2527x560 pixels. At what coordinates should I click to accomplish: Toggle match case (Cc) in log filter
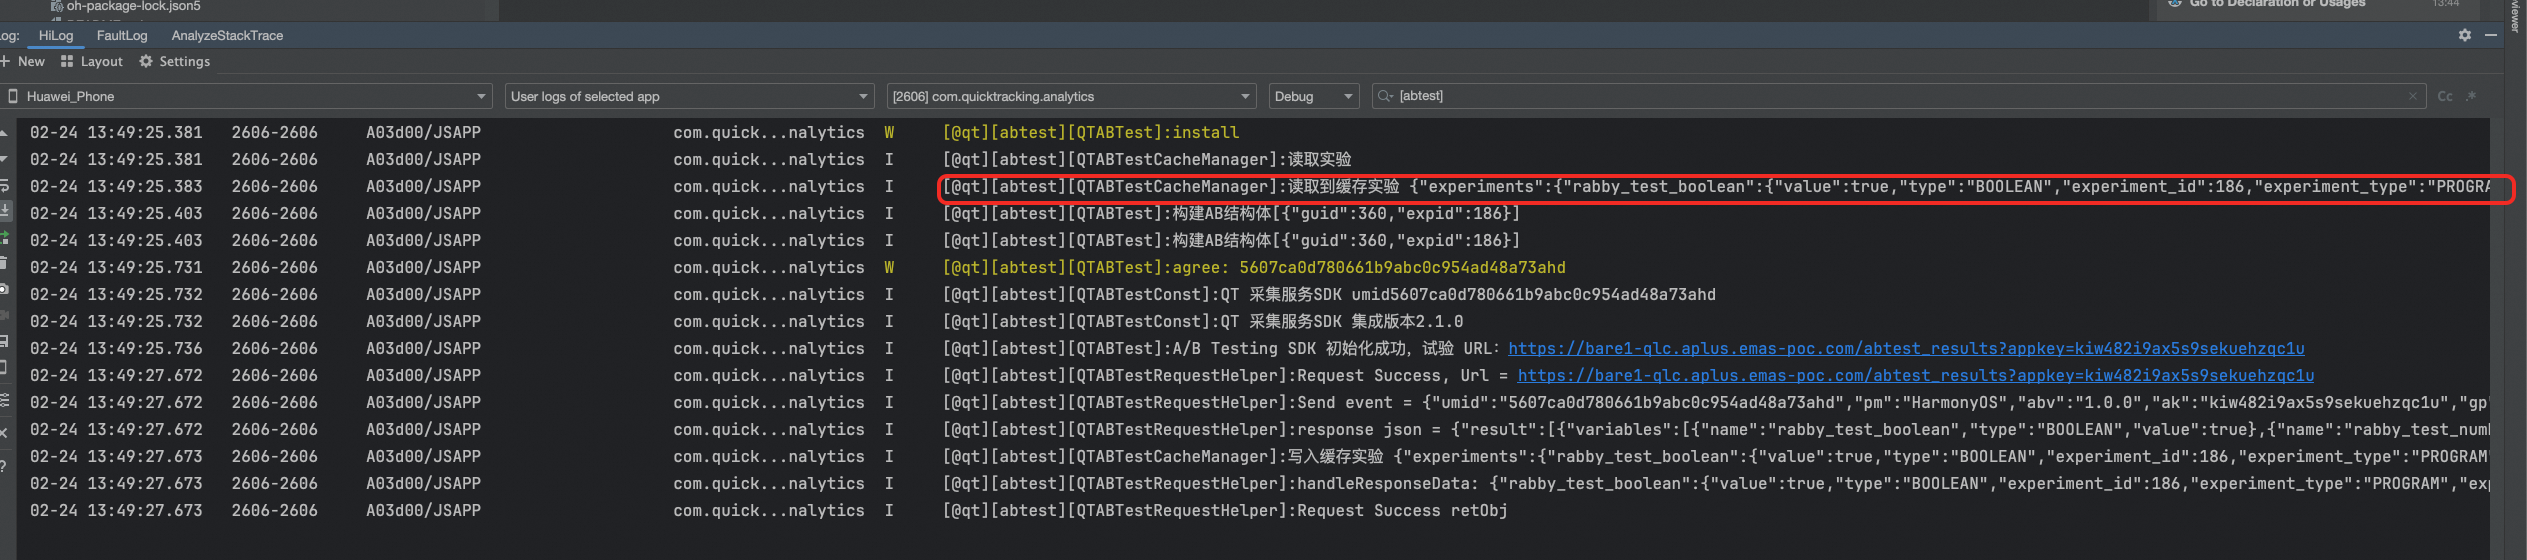pyautogui.click(x=2445, y=96)
